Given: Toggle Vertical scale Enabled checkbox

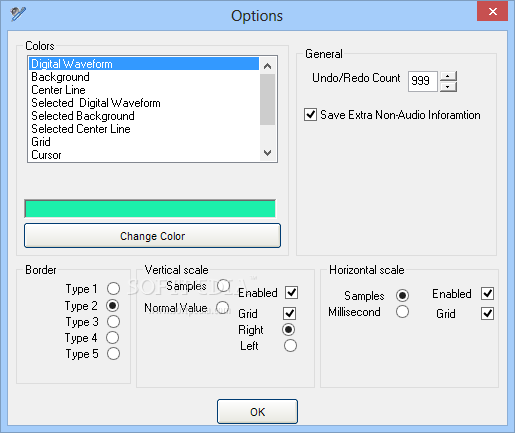Looking at the screenshot, I should click(292, 293).
